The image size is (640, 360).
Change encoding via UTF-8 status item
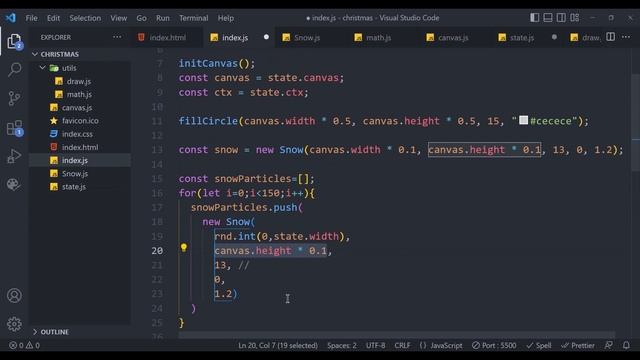376,345
